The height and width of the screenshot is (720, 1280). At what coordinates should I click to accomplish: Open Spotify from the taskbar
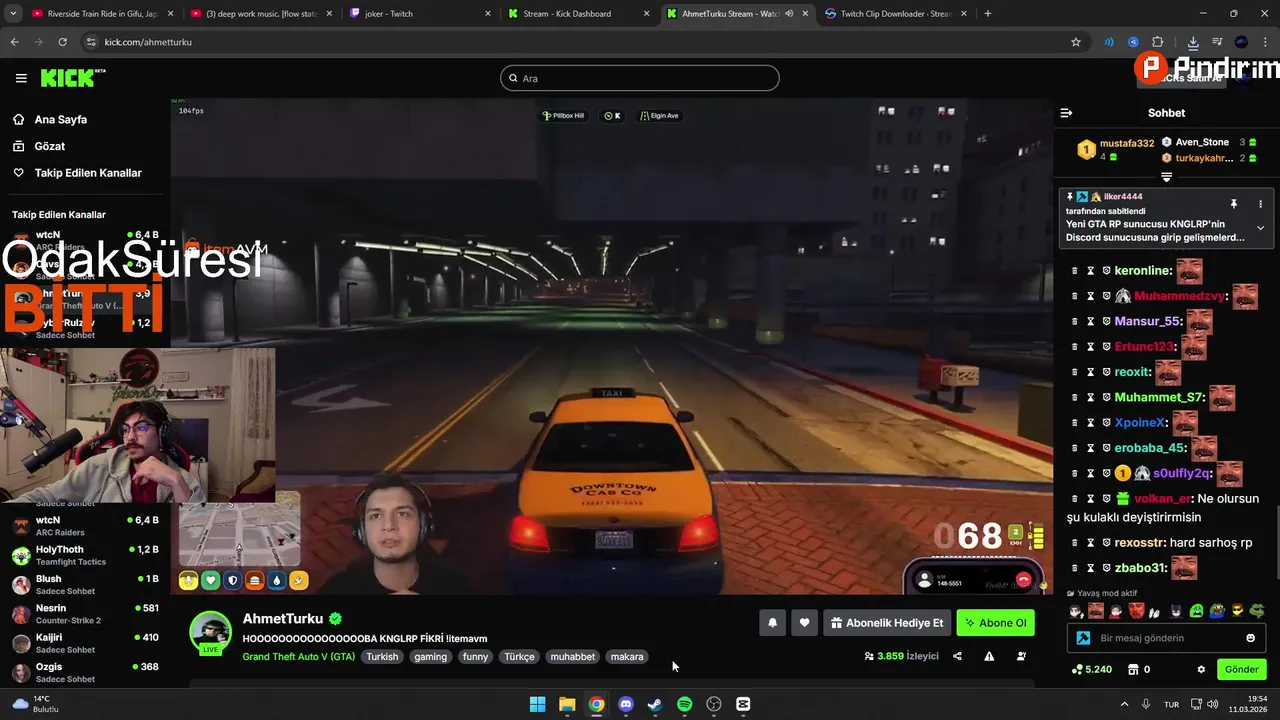[684, 704]
